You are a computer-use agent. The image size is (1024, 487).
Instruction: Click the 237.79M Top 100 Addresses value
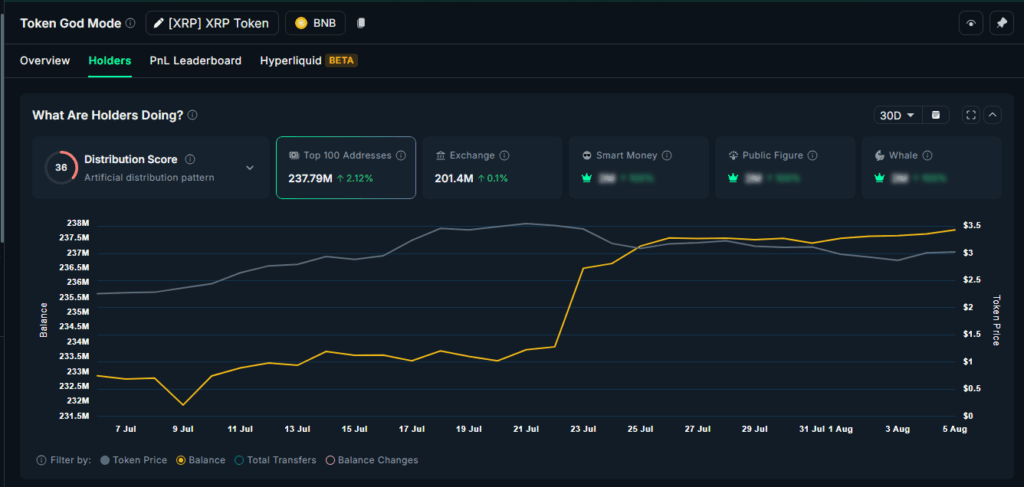click(310, 178)
